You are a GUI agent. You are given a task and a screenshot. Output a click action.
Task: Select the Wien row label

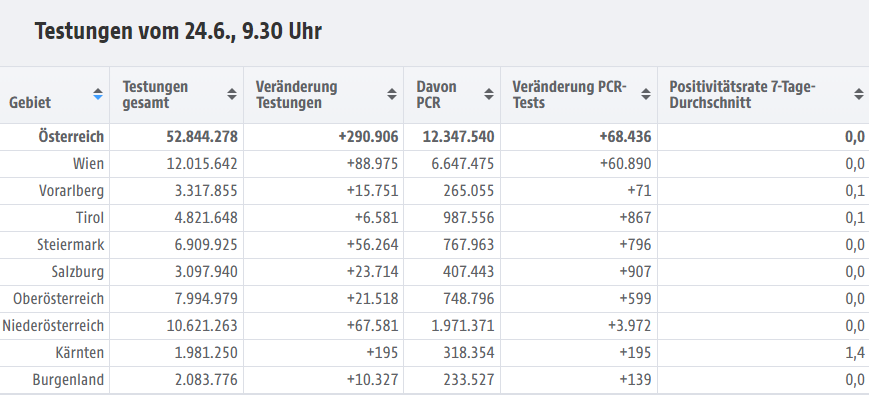coord(89,164)
